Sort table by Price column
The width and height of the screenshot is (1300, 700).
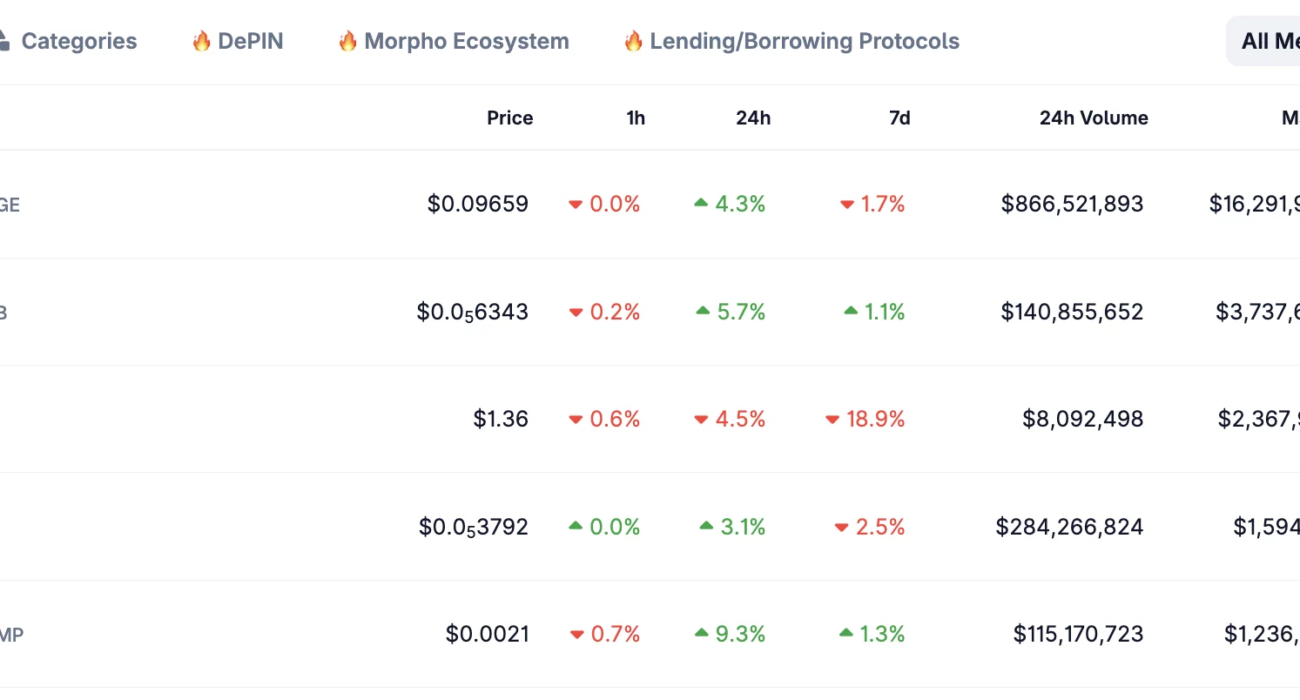509,118
